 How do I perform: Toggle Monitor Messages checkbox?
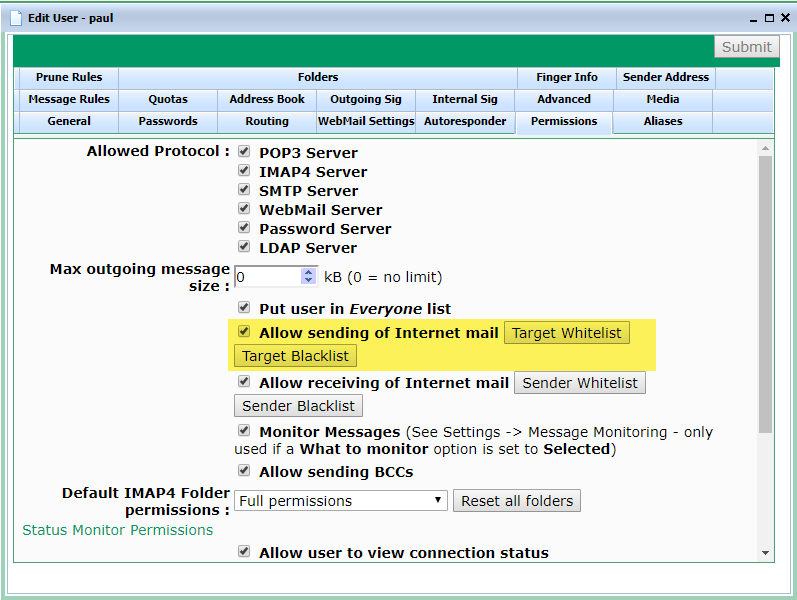(244, 431)
